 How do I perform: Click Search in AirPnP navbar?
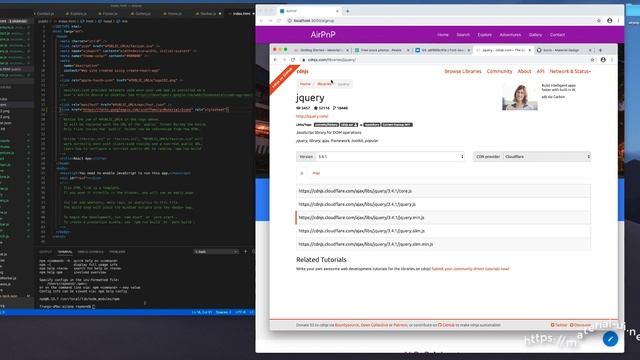pos(463,35)
